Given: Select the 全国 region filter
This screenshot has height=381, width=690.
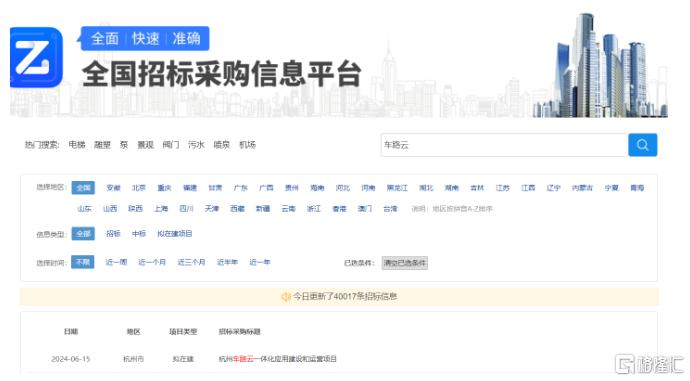Looking at the screenshot, I should point(83,188).
